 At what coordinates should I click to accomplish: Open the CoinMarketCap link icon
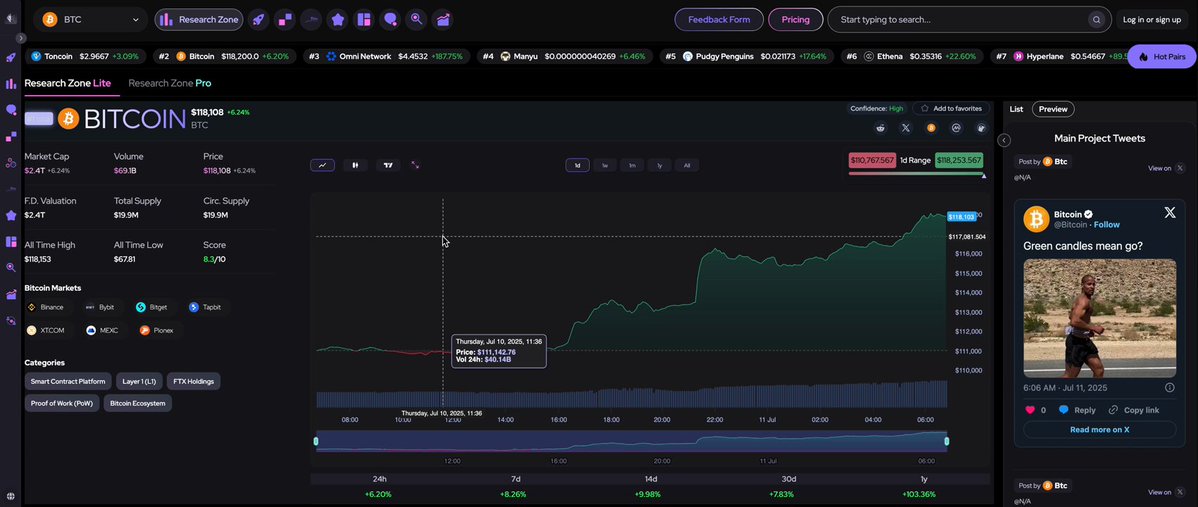[x=956, y=128]
